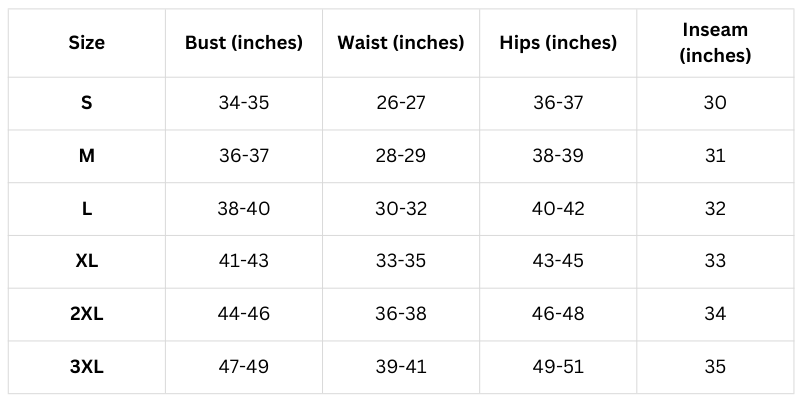800x400 pixels.
Task: Click waist value 33-35
Action: pyautogui.click(x=401, y=261)
